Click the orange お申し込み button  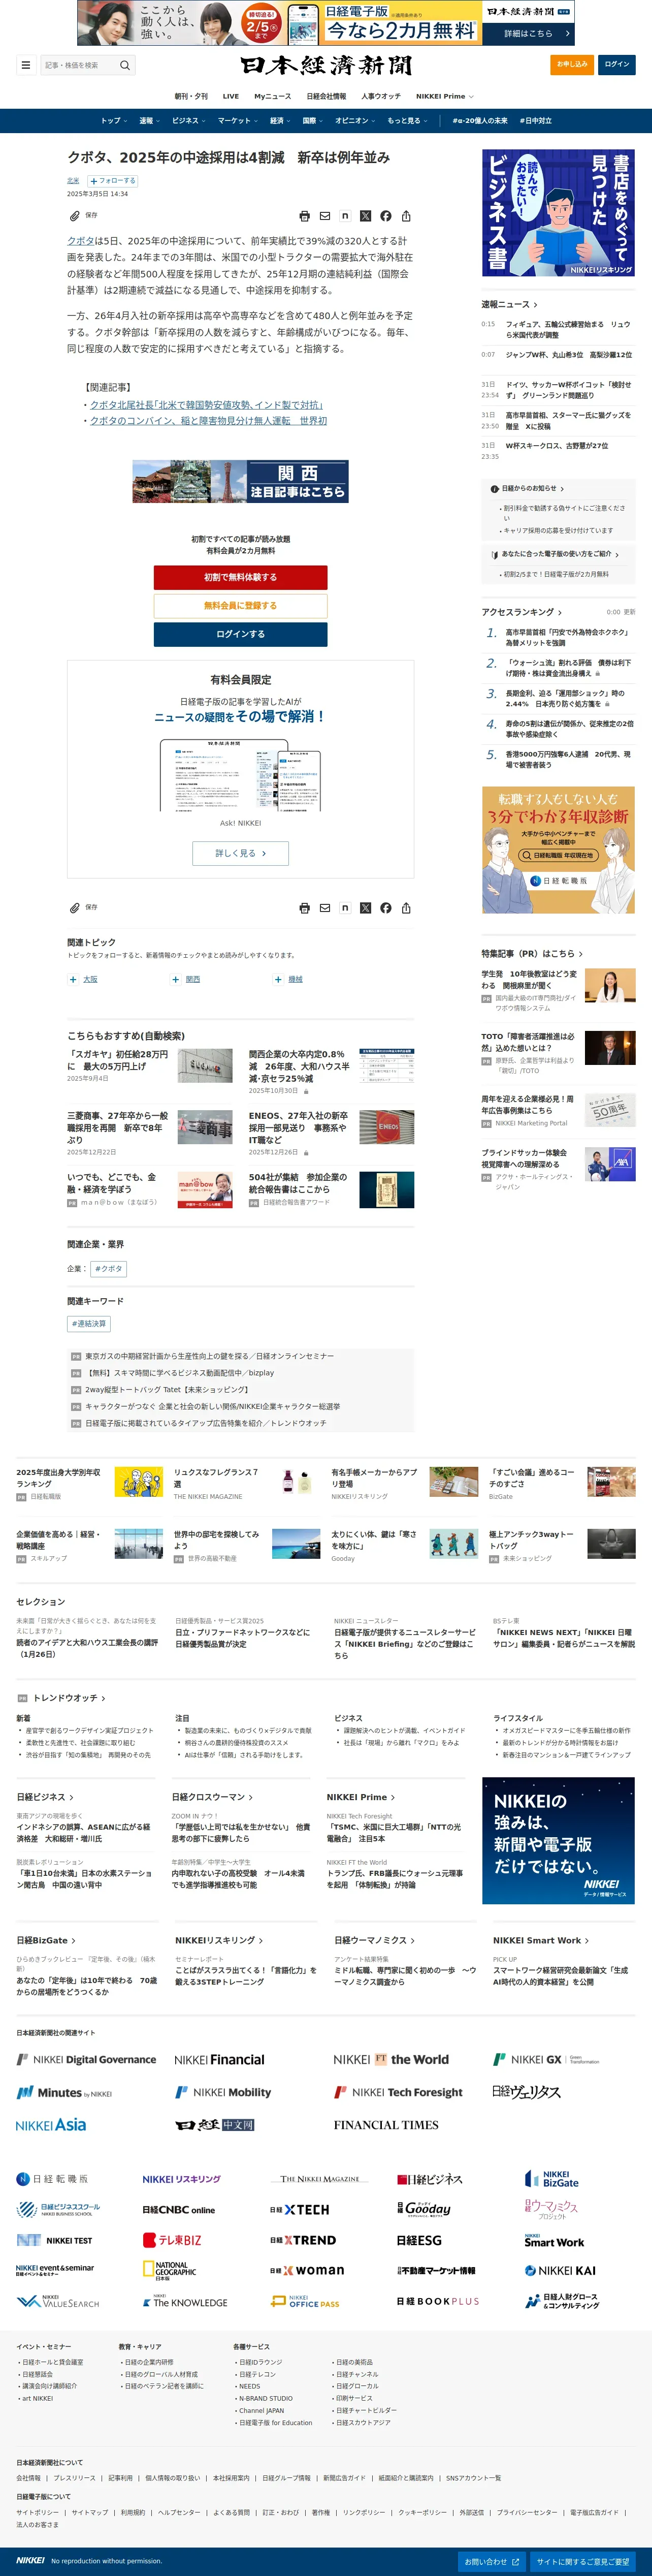coord(573,65)
